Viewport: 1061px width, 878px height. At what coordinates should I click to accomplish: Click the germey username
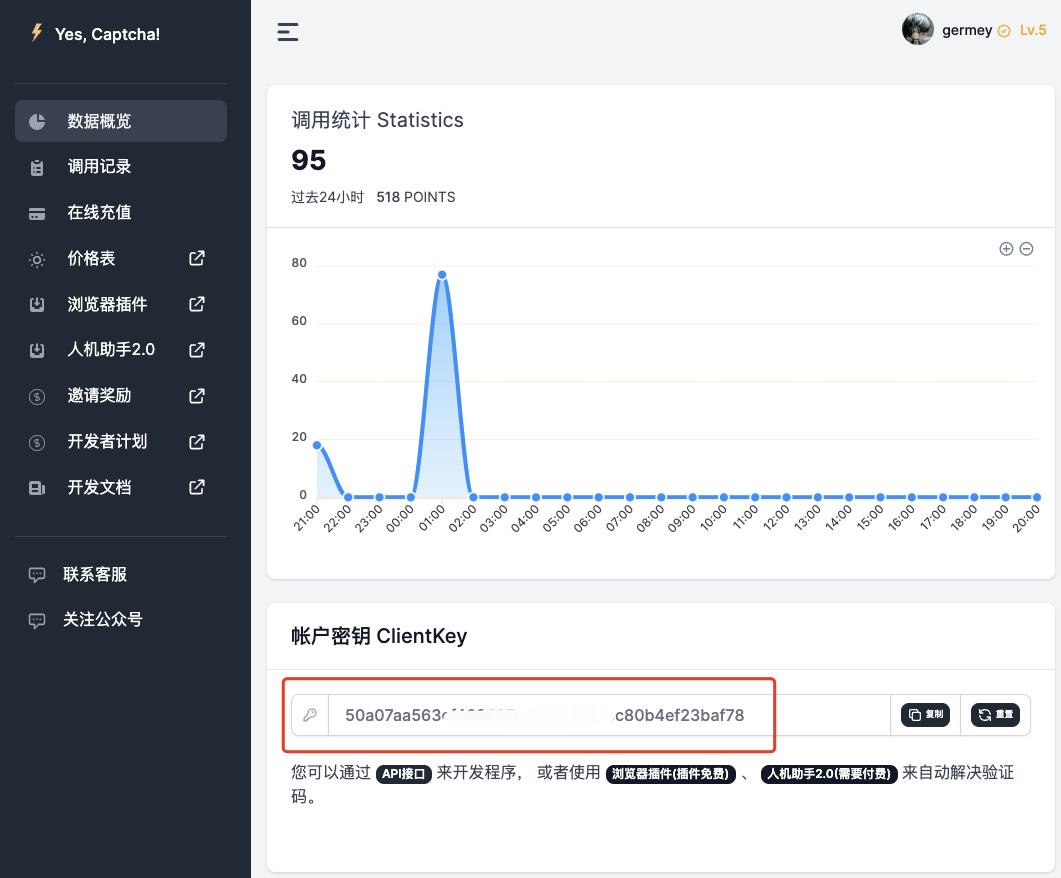pyautogui.click(x=967, y=30)
